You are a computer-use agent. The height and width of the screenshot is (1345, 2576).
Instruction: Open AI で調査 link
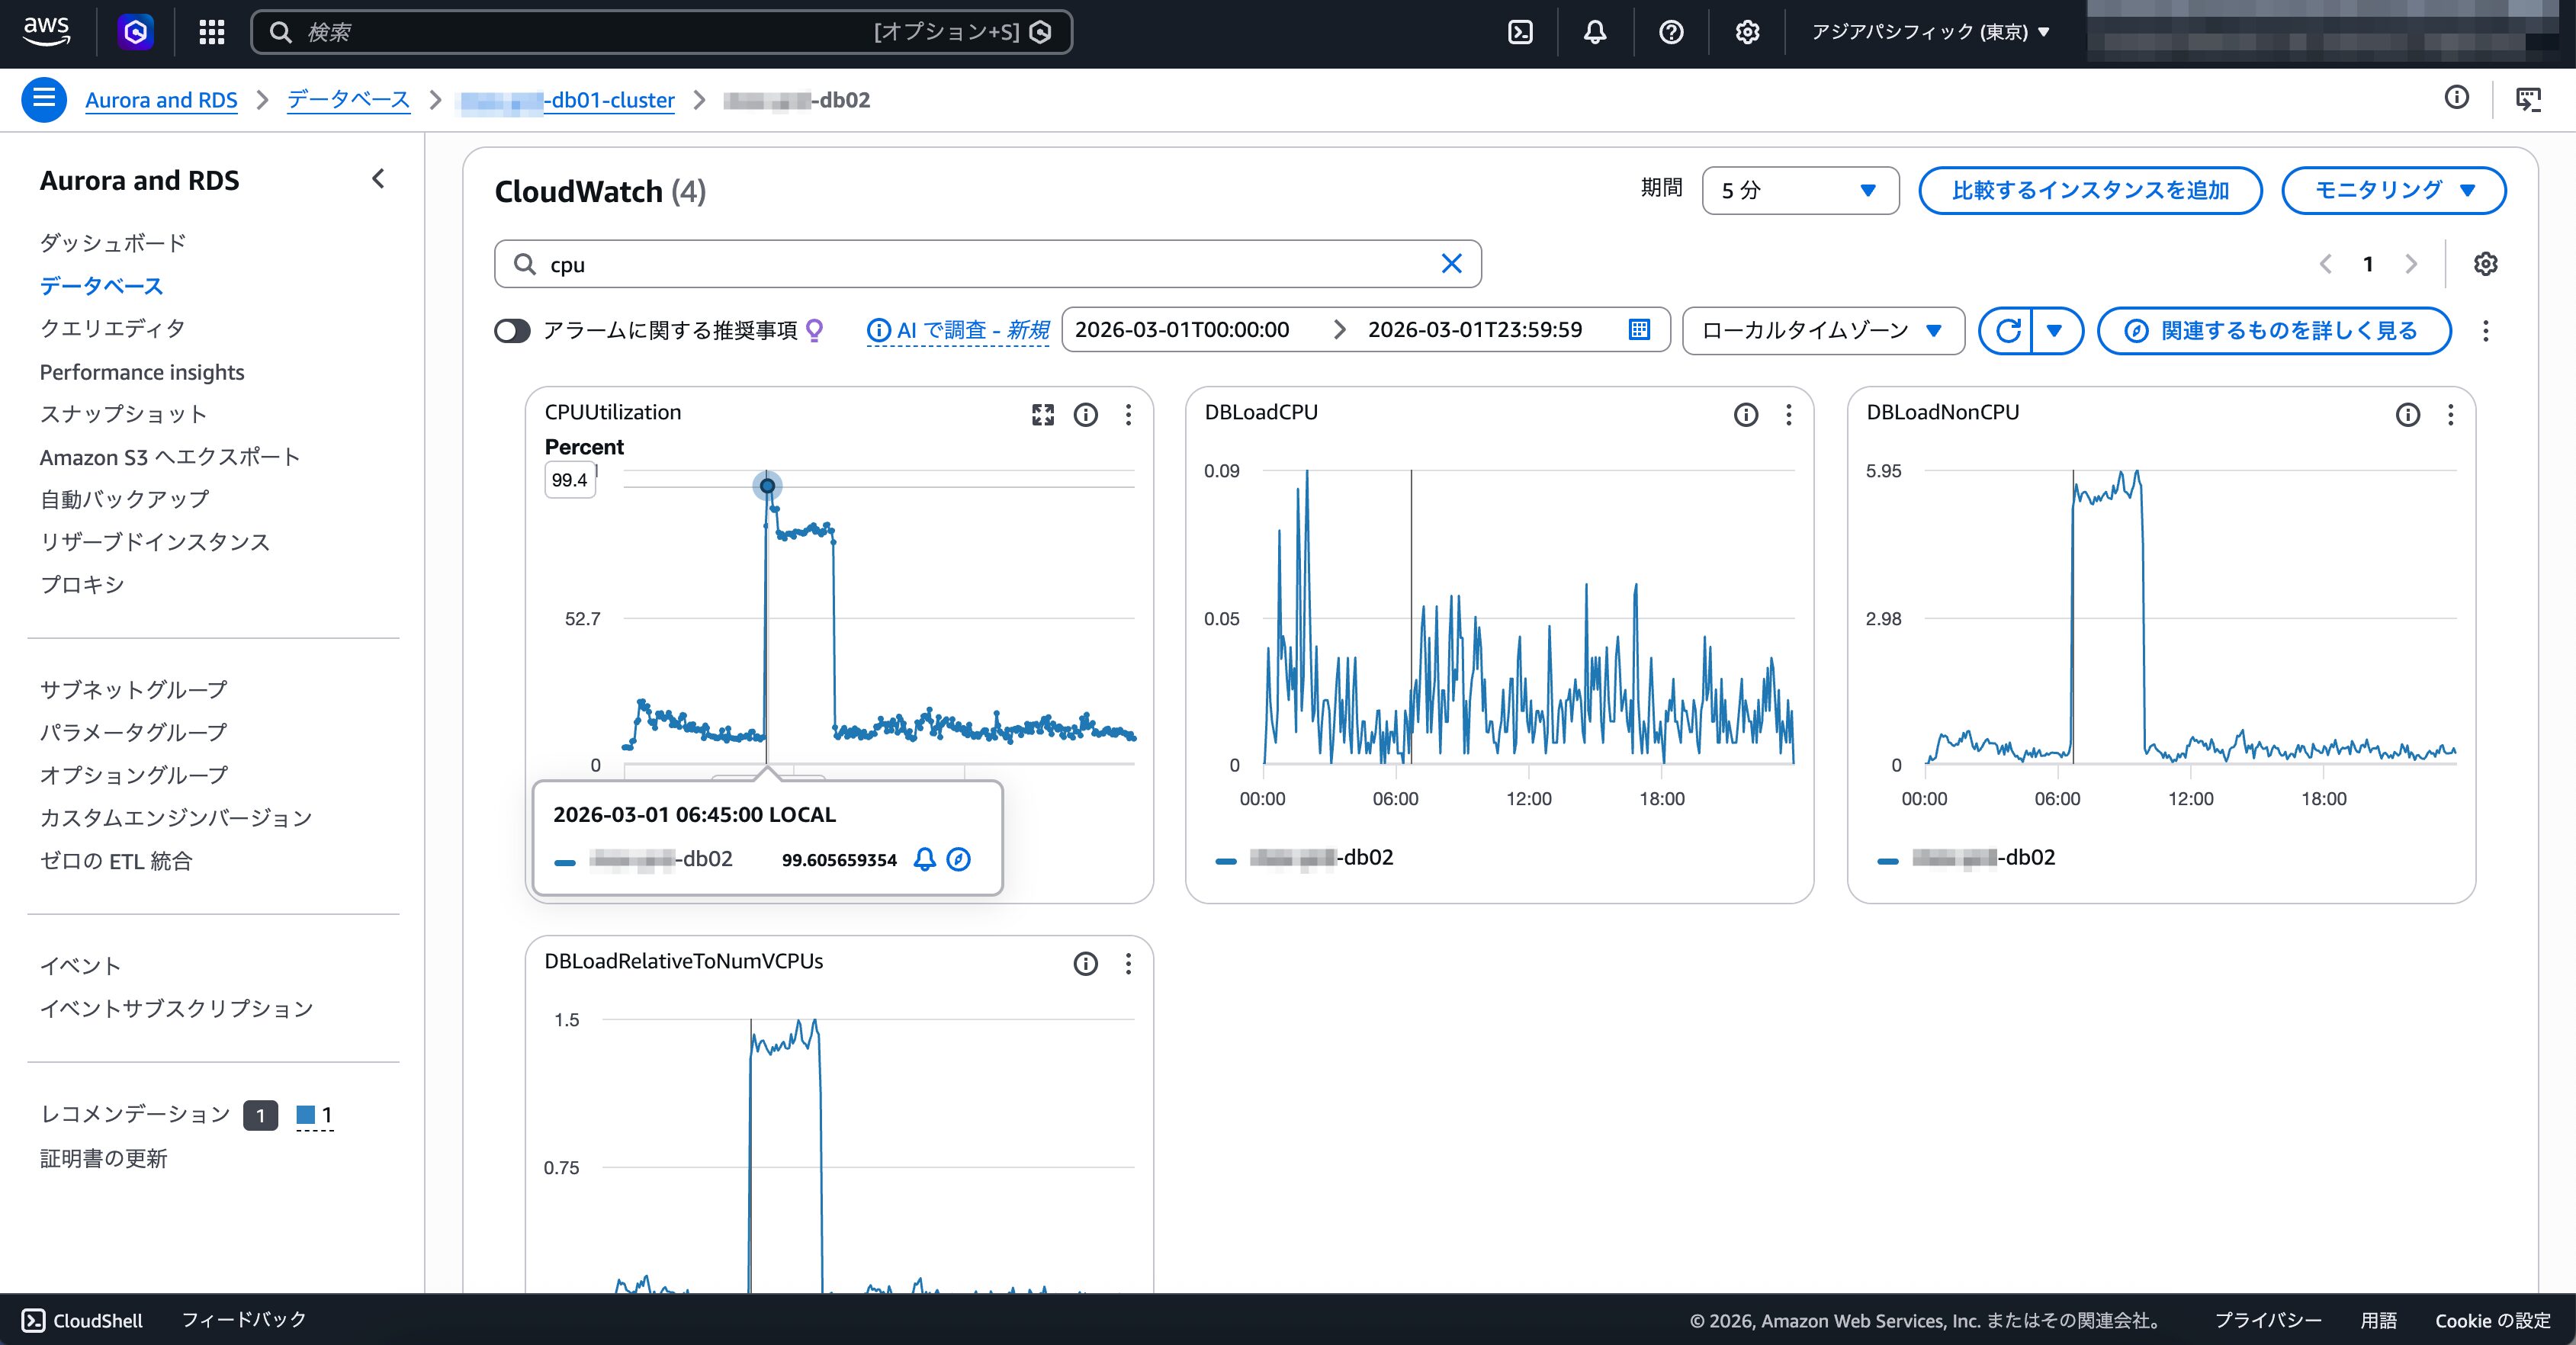[x=957, y=330]
